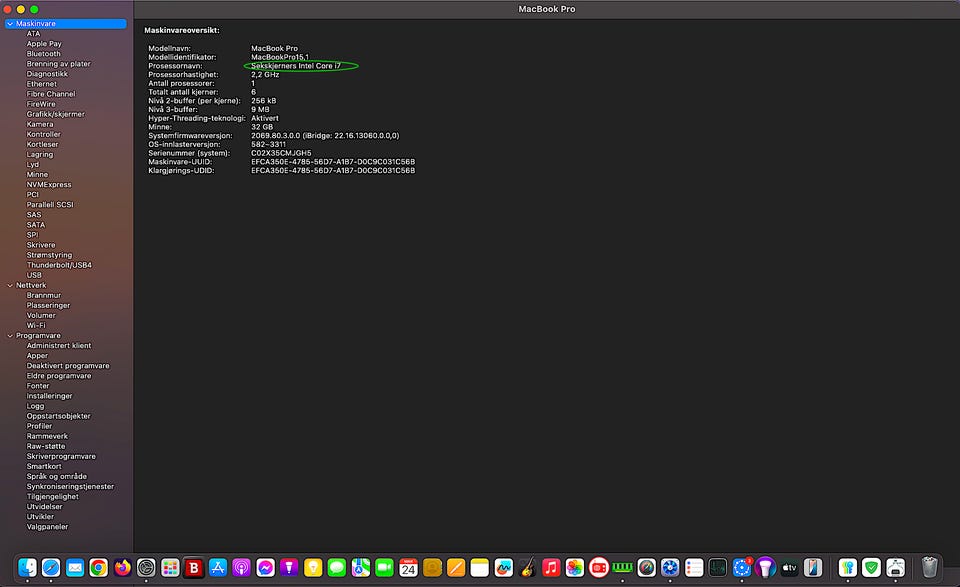This screenshot has height=587, width=960.
Task: Collapse the Maskinvare section
Action: pyautogui.click(x=9, y=23)
